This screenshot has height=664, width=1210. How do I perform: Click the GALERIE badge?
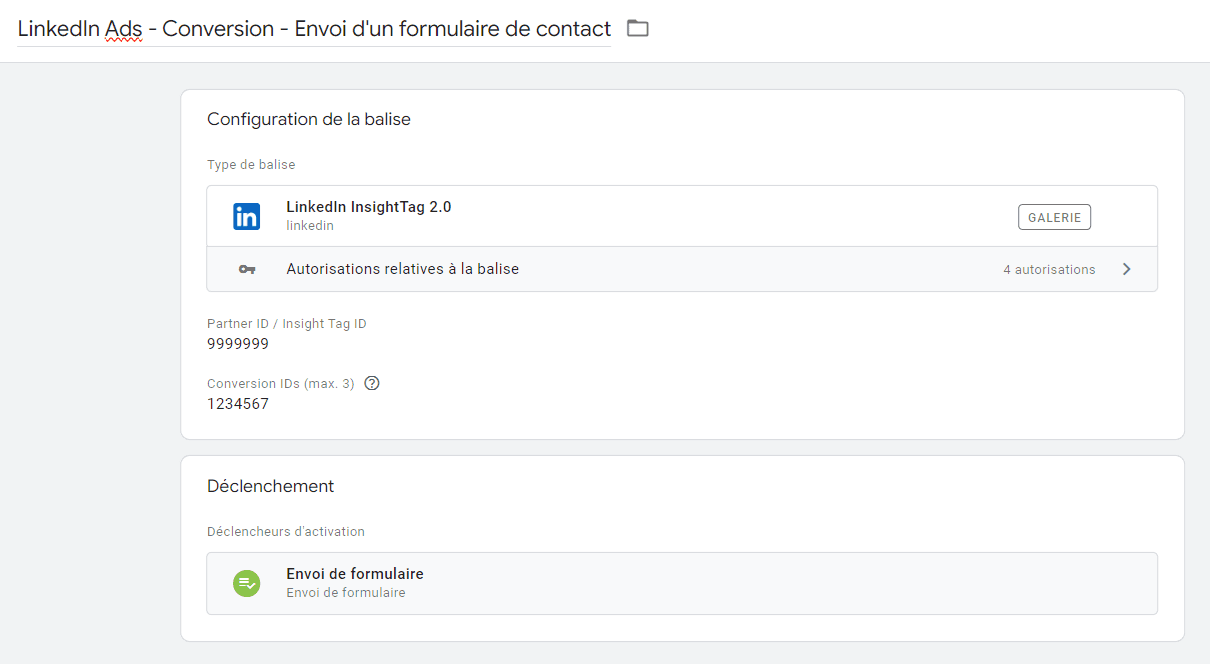click(x=1054, y=217)
